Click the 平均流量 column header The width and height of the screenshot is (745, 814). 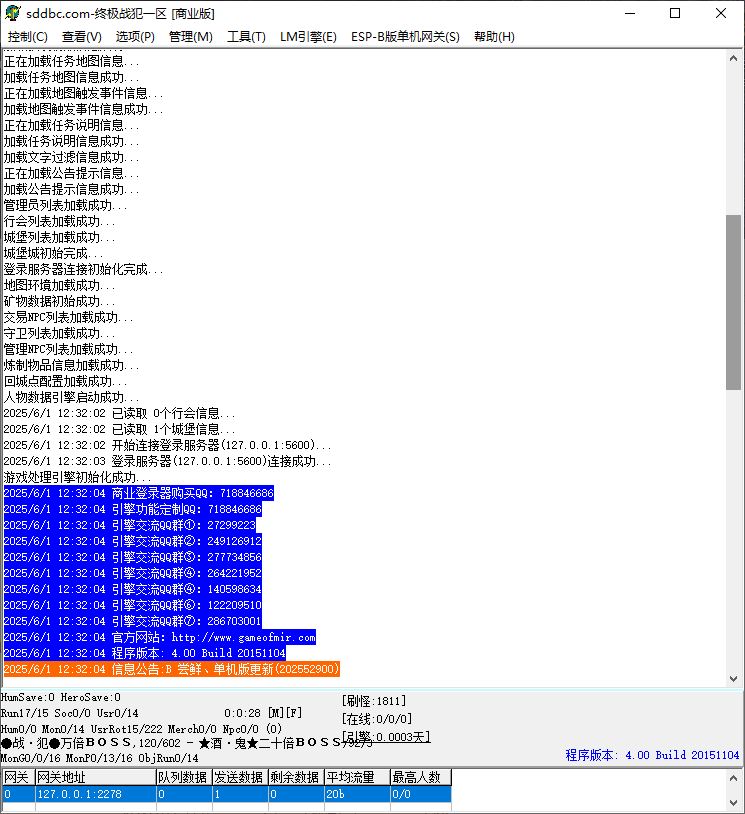(357, 777)
